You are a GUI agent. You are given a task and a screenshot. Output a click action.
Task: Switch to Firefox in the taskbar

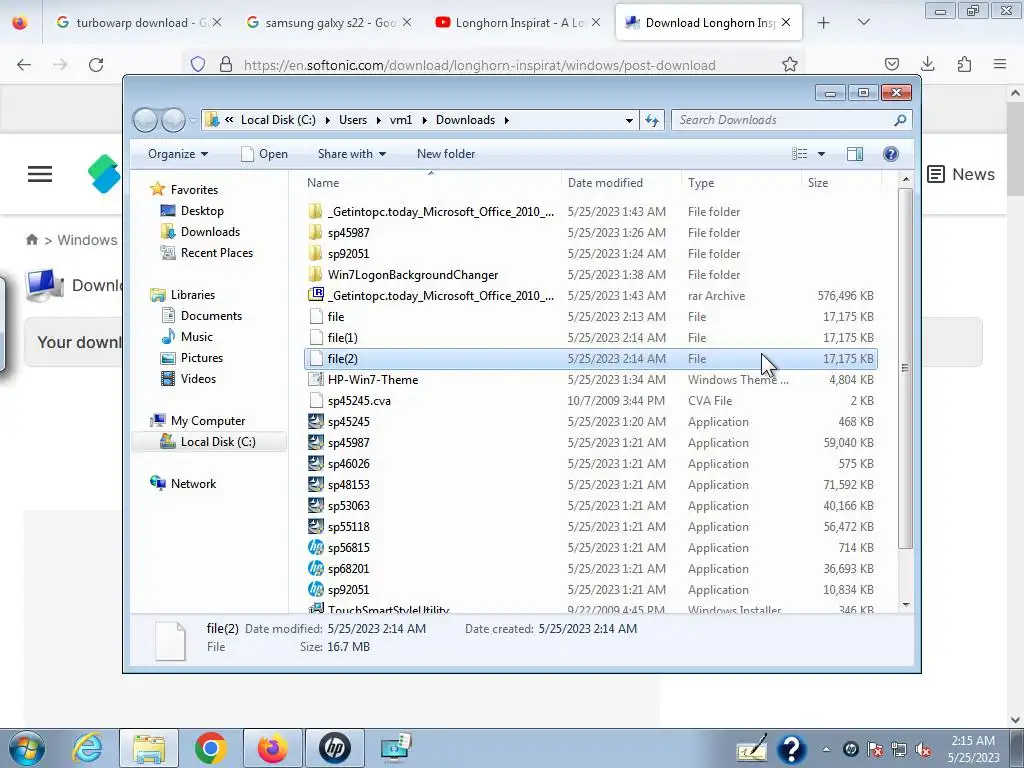click(272, 748)
